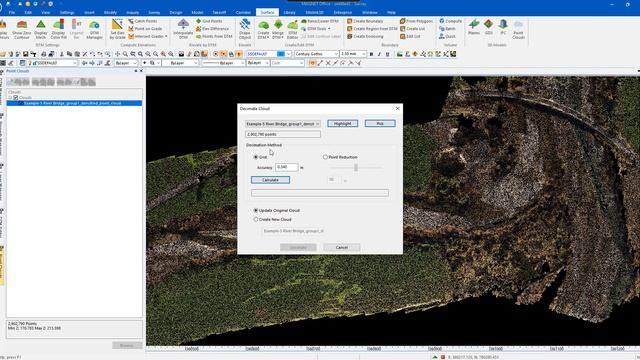Collapse the Clouds tree node
The image size is (640, 360).
10,98
